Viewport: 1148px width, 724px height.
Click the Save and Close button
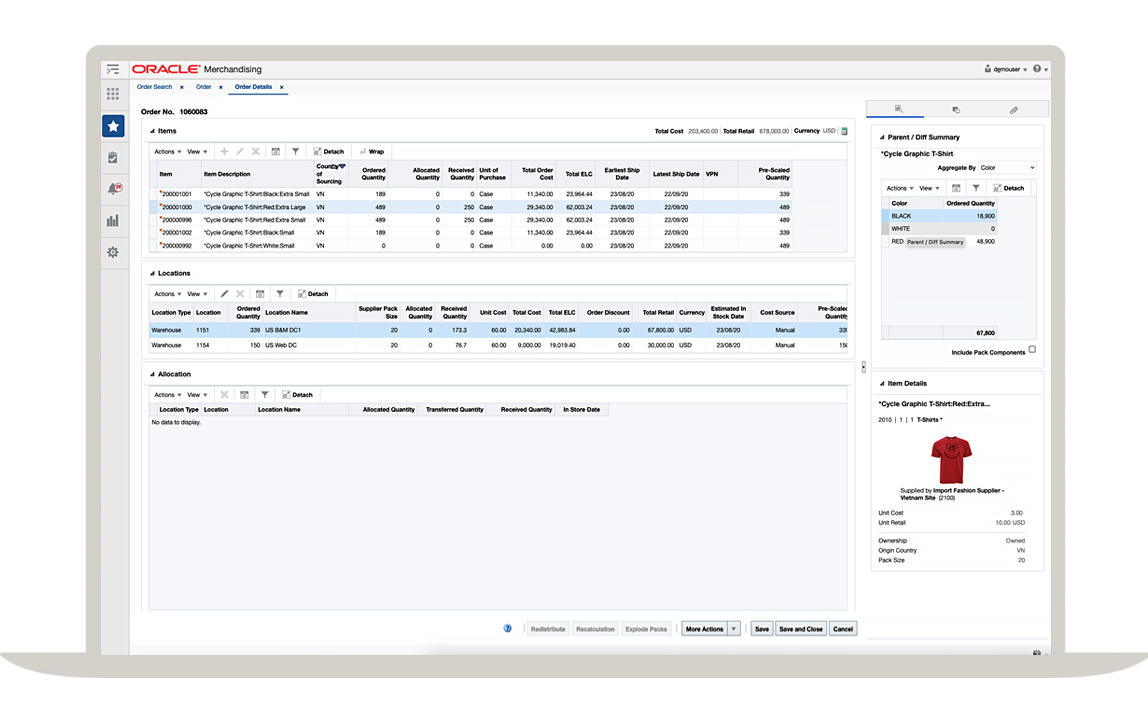[x=800, y=628]
